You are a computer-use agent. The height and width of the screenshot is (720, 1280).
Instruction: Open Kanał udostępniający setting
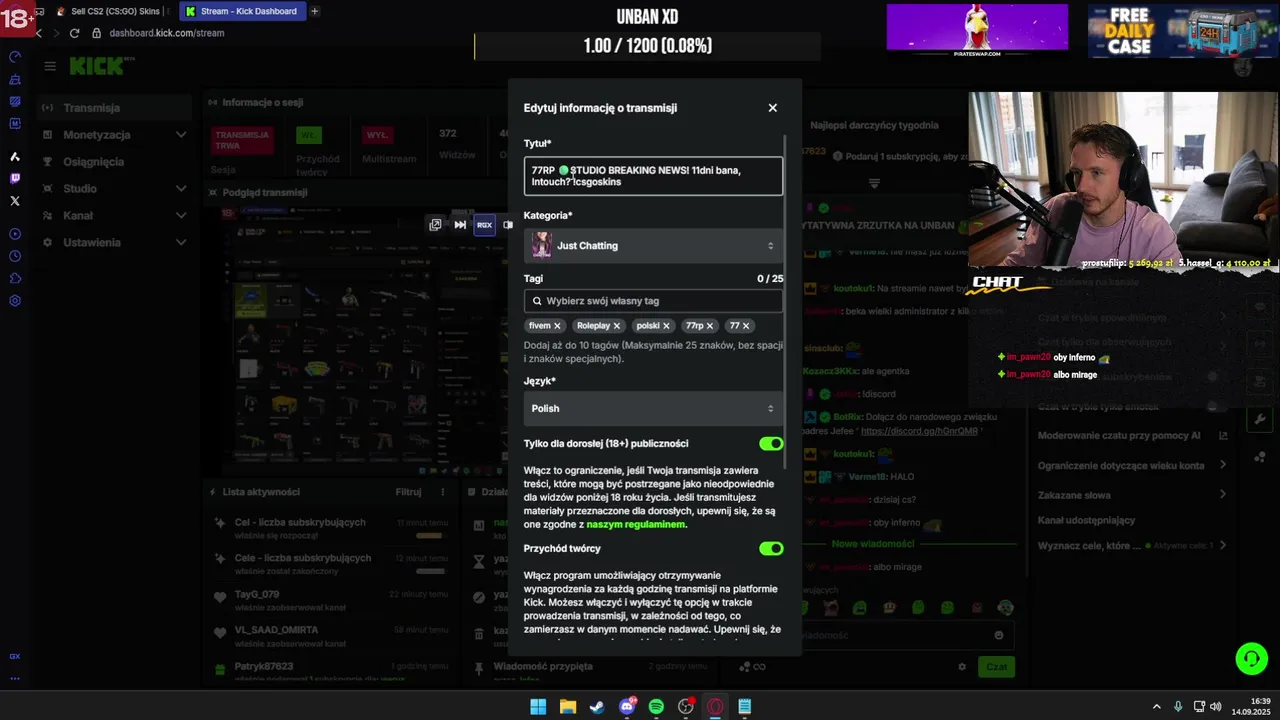(1087, 520)
